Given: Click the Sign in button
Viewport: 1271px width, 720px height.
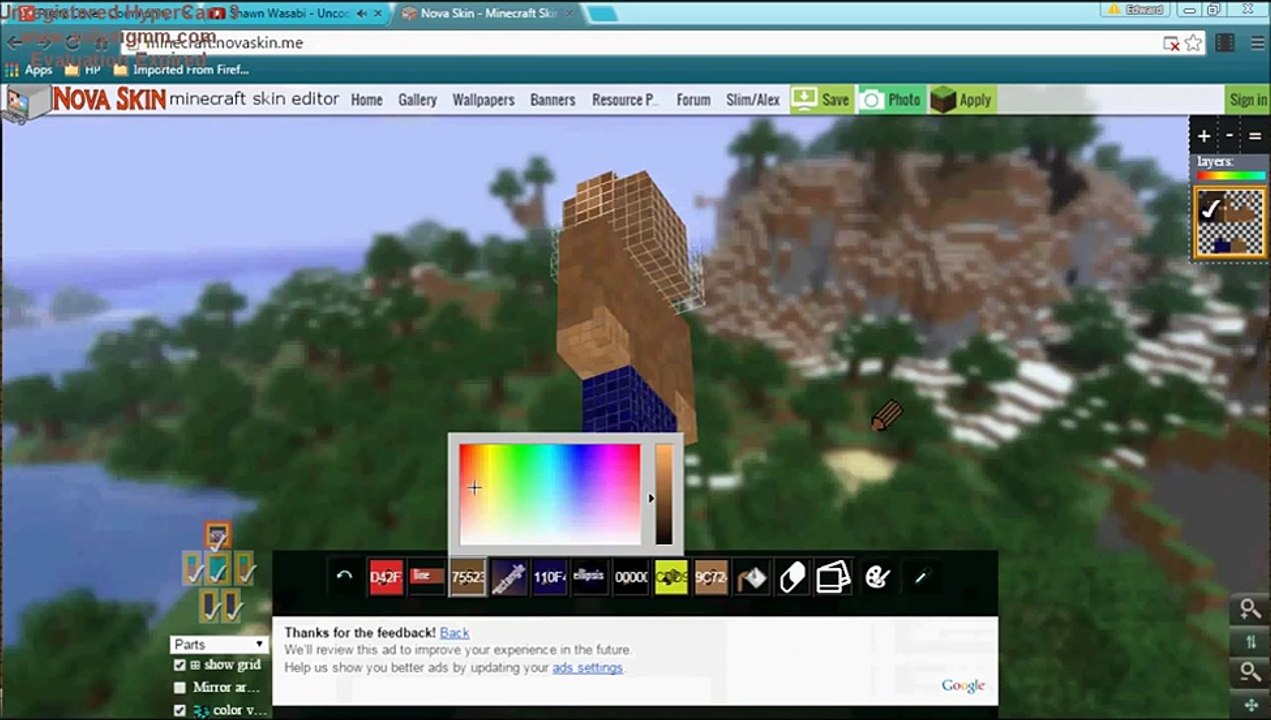Looking at the screenshot, I should 1248,99.
